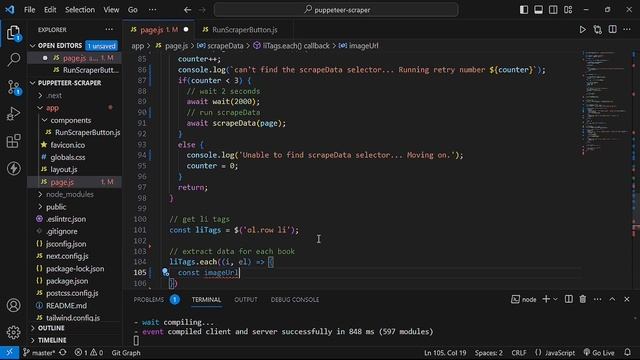
Task: Click the editor minimap
Action: tap(607, 102)
